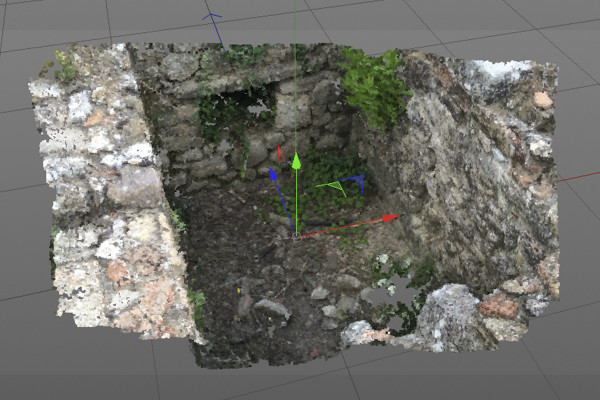Select the green Y-axis arrowhead of the gizmo
The width and height of the screenshot is (600, 400).
point(296,161)
